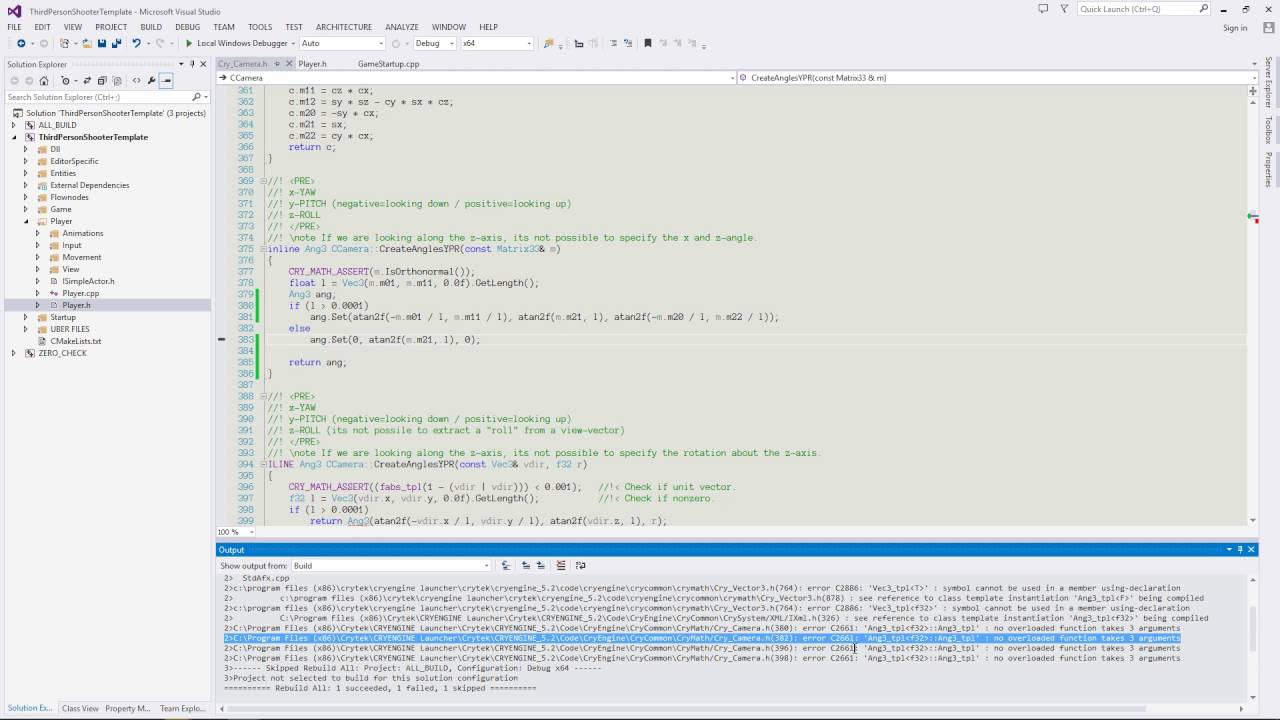Go to next message in Output panel
This screenshot has width=1280, height=720.
click(541, 565)
